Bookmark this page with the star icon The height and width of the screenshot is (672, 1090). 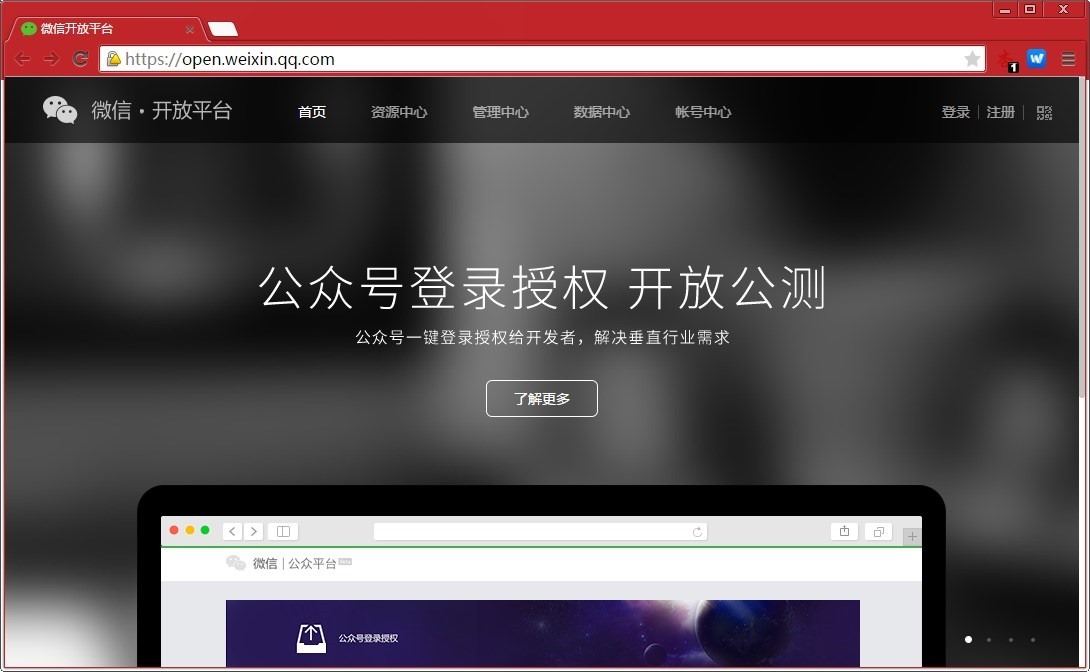(973, 59)
